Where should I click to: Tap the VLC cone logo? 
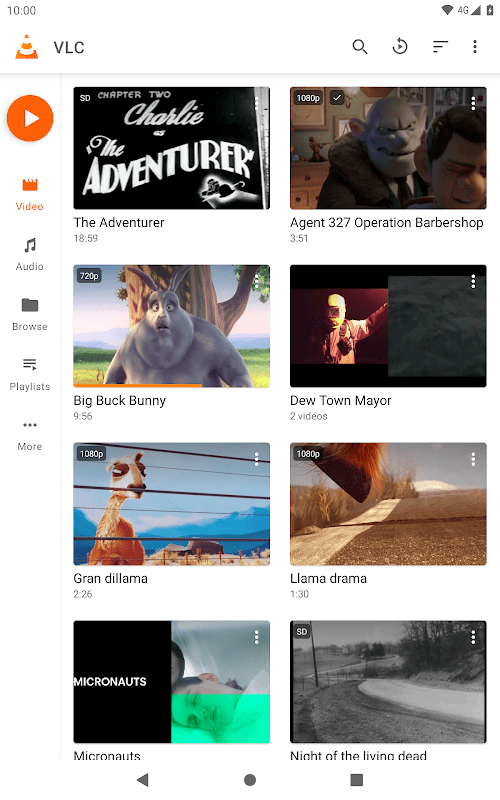[27, 47]
